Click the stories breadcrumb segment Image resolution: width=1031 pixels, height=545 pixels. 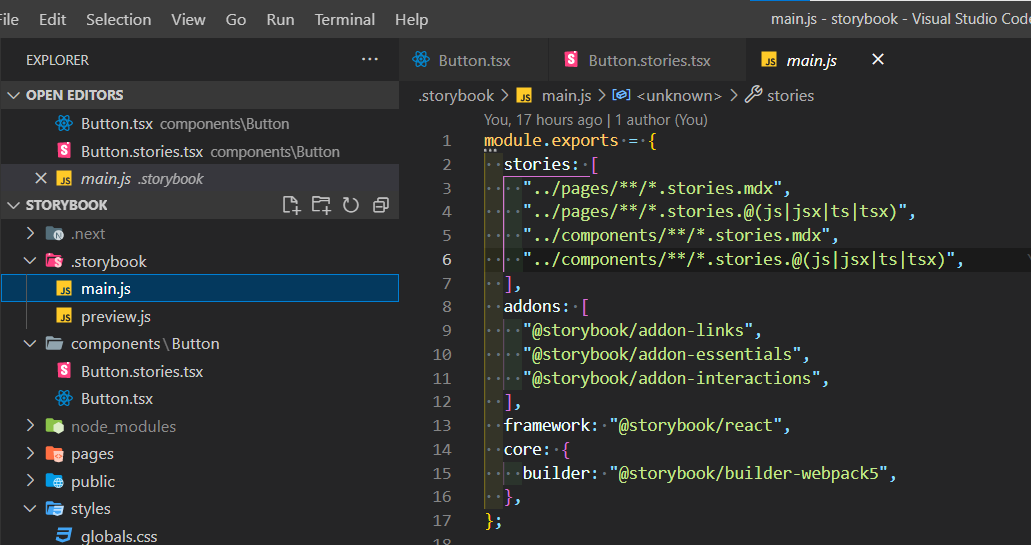point(790,96)
